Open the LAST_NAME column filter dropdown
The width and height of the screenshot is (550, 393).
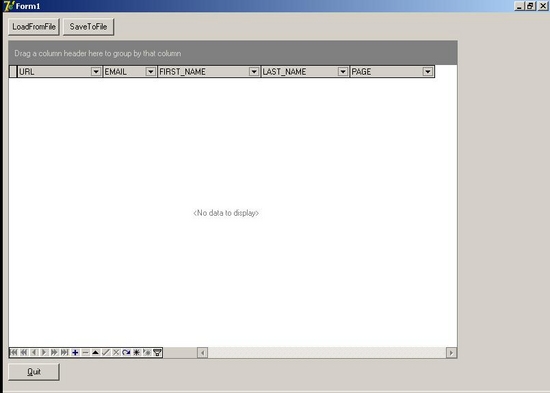pos(343,72)
